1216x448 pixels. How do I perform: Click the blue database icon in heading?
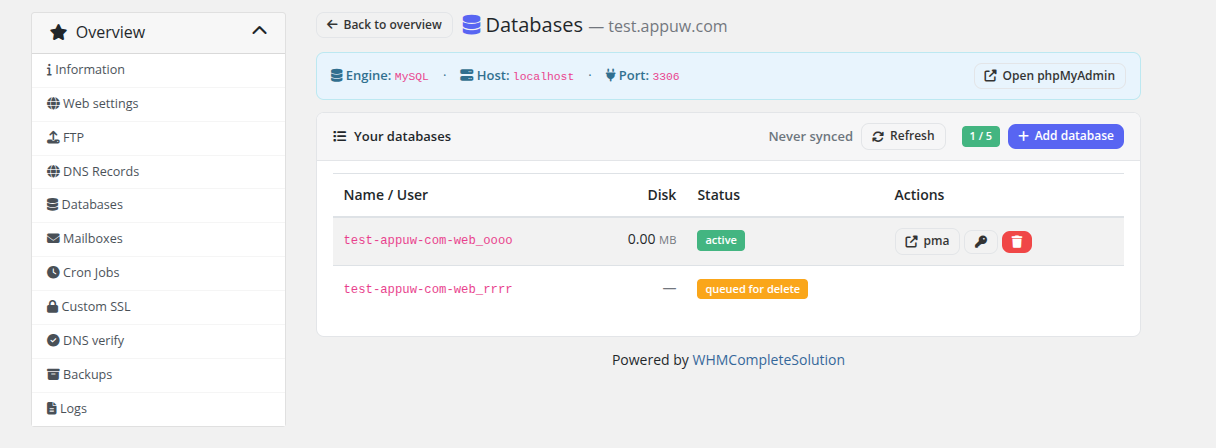pyautogui.click(x=471, y=25)
